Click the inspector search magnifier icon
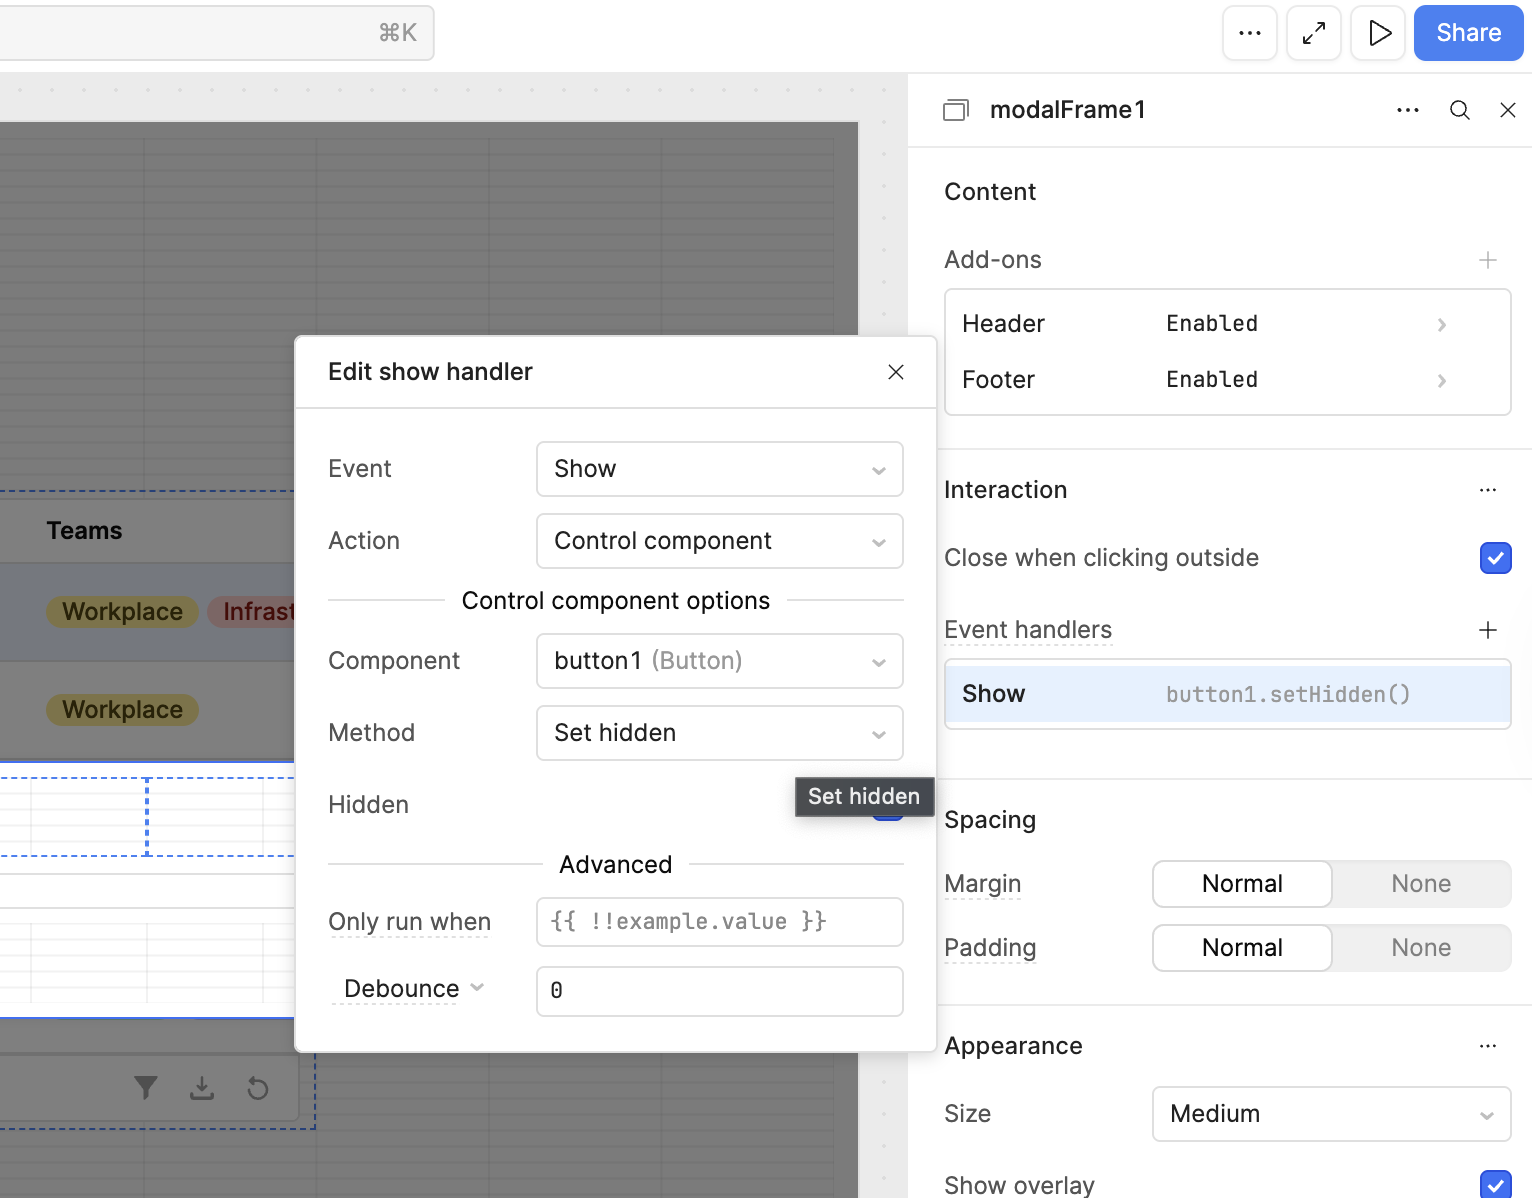 1459,110
